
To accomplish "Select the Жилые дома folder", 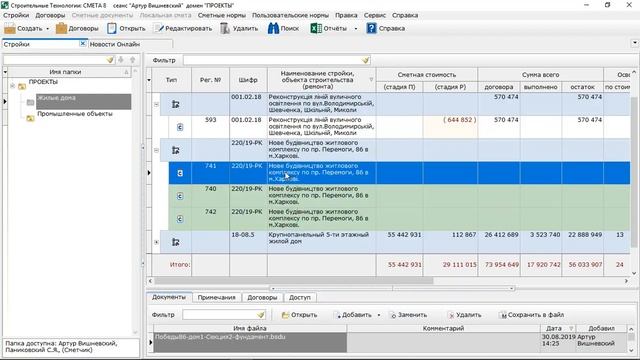I will click(x=84, y=102).
